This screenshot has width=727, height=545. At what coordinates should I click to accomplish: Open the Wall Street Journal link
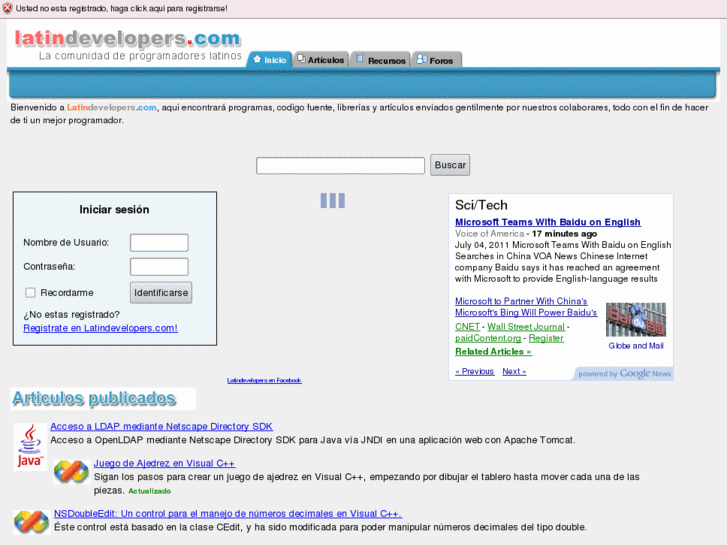click(526, 327)
